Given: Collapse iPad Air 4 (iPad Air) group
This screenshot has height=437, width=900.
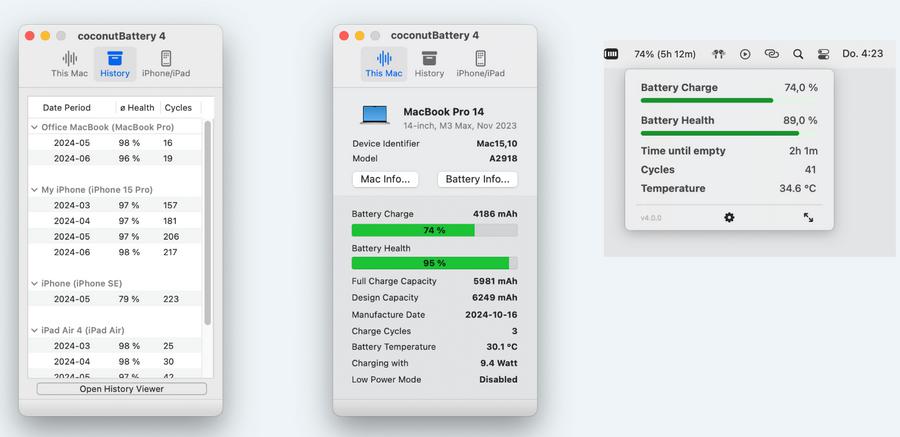Looking at the screenshot, I should [x=33, y=330].
